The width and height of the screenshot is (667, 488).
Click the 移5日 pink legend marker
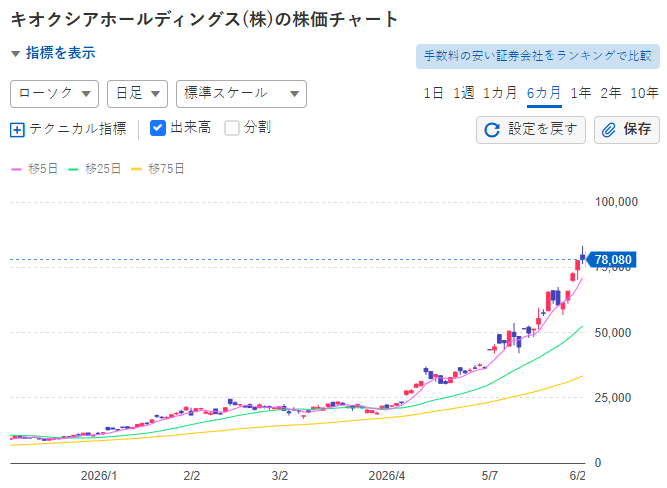click(16, 169)
